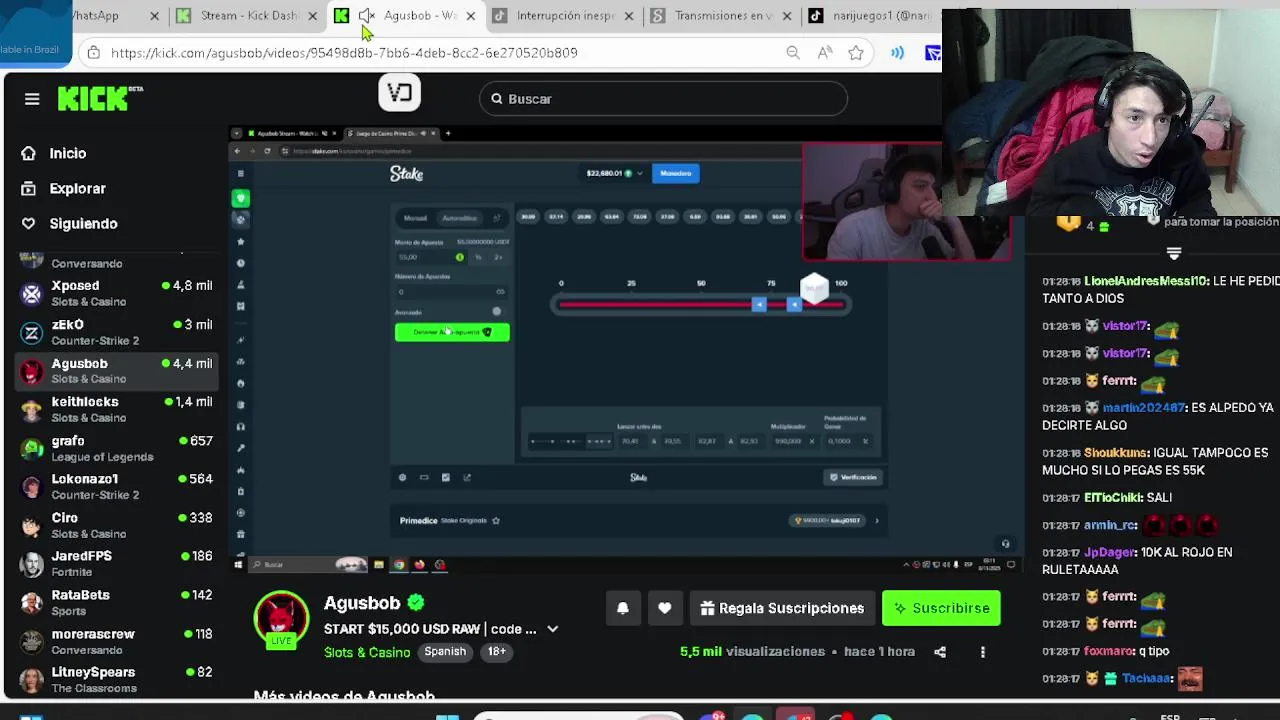1280x720 pixels.
Task: Open the Slots & Casino category link
Action: [367, 652]
